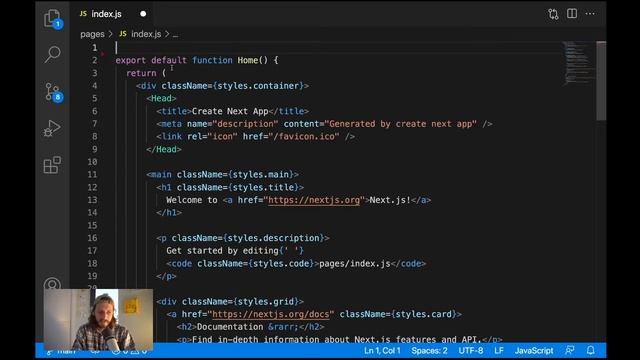Click line number 11 in the gutter
The width and height of the screenshot is (640, 360).
coord(92,174)
